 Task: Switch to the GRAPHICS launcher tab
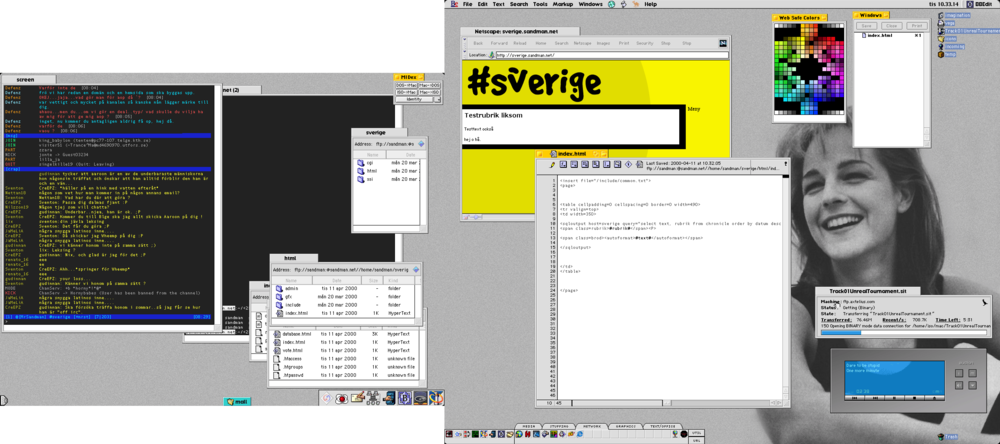(x=630, y=425)
